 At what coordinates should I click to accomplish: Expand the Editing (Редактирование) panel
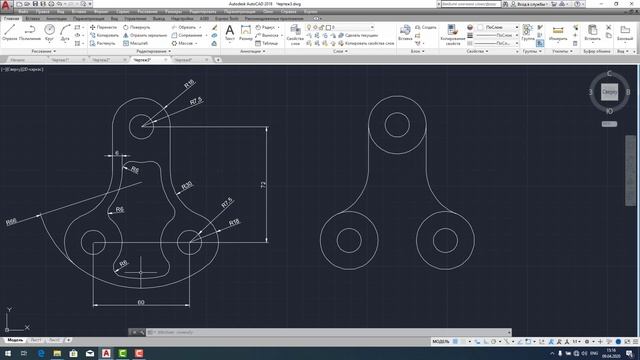point(154,51)
